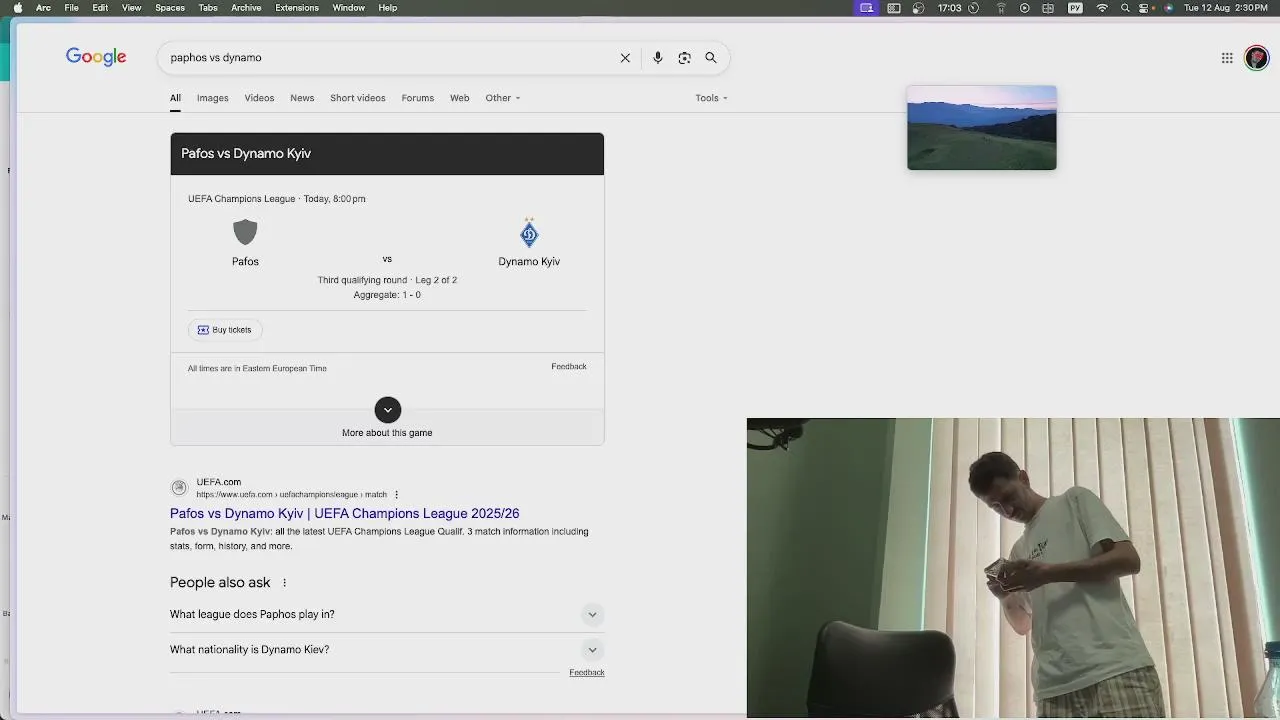Click the UEFA.com site favicon

pyautogui.click(x=179, y=488)
